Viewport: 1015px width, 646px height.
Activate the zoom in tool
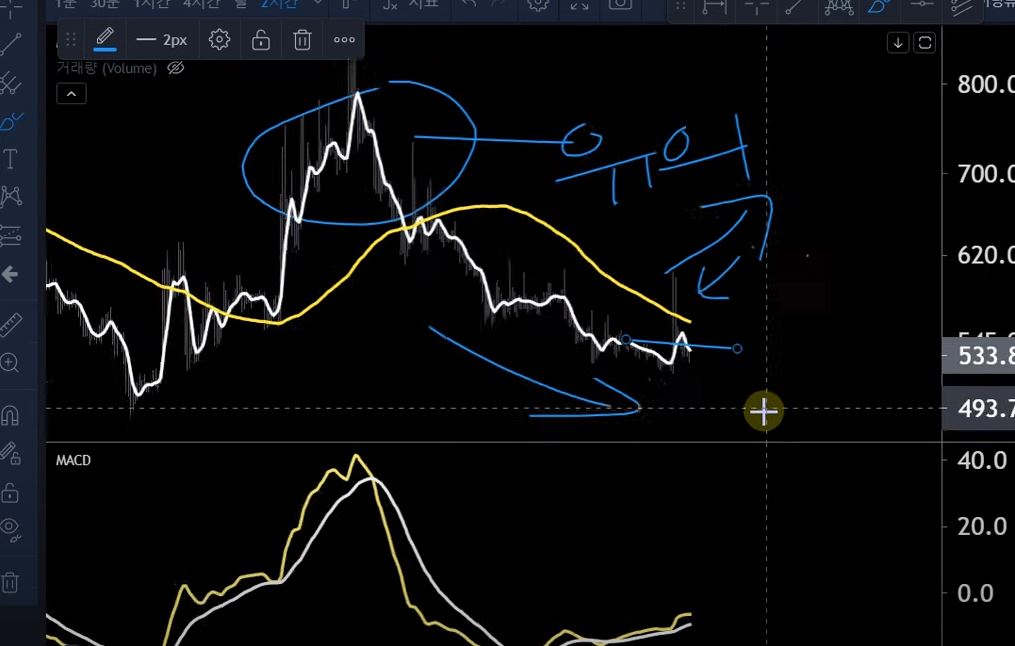click(x=10, y=362)
